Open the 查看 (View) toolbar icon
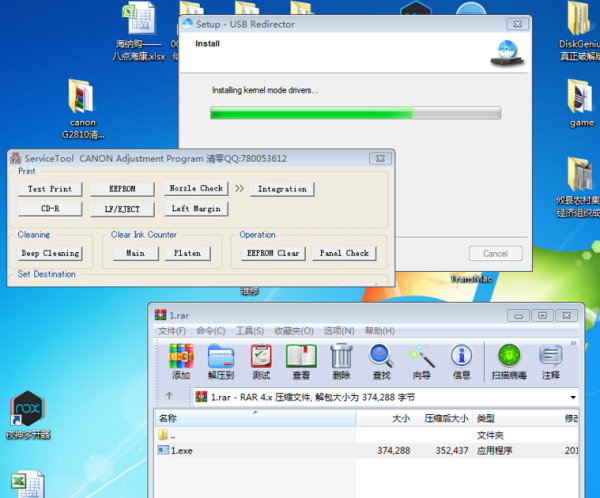This screenshot has width=600, height=498. (301, 361)
